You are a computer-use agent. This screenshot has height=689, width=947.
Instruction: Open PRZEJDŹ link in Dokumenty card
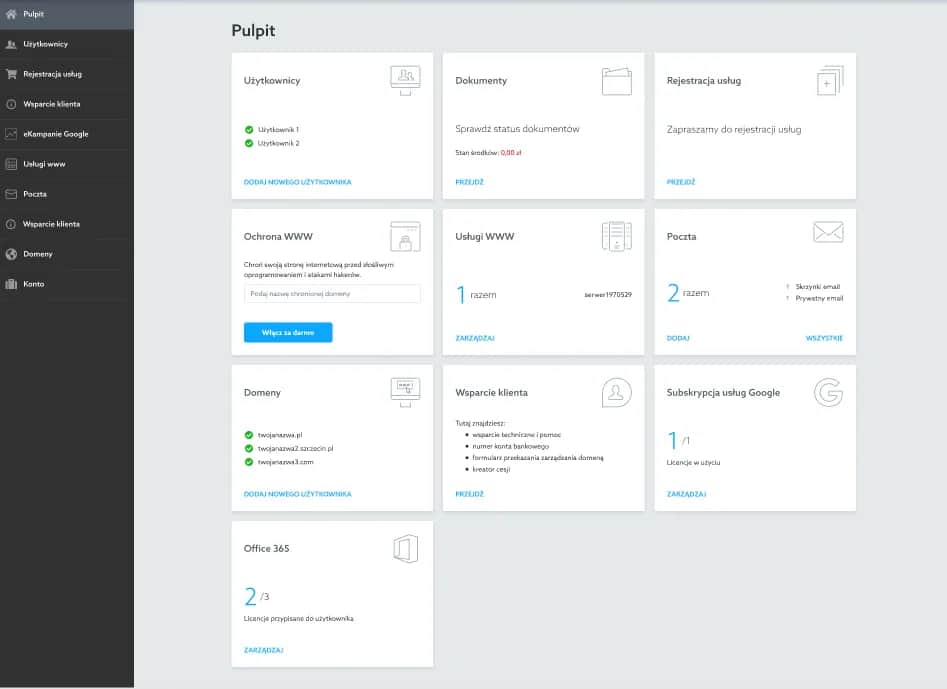click(469, 182)
